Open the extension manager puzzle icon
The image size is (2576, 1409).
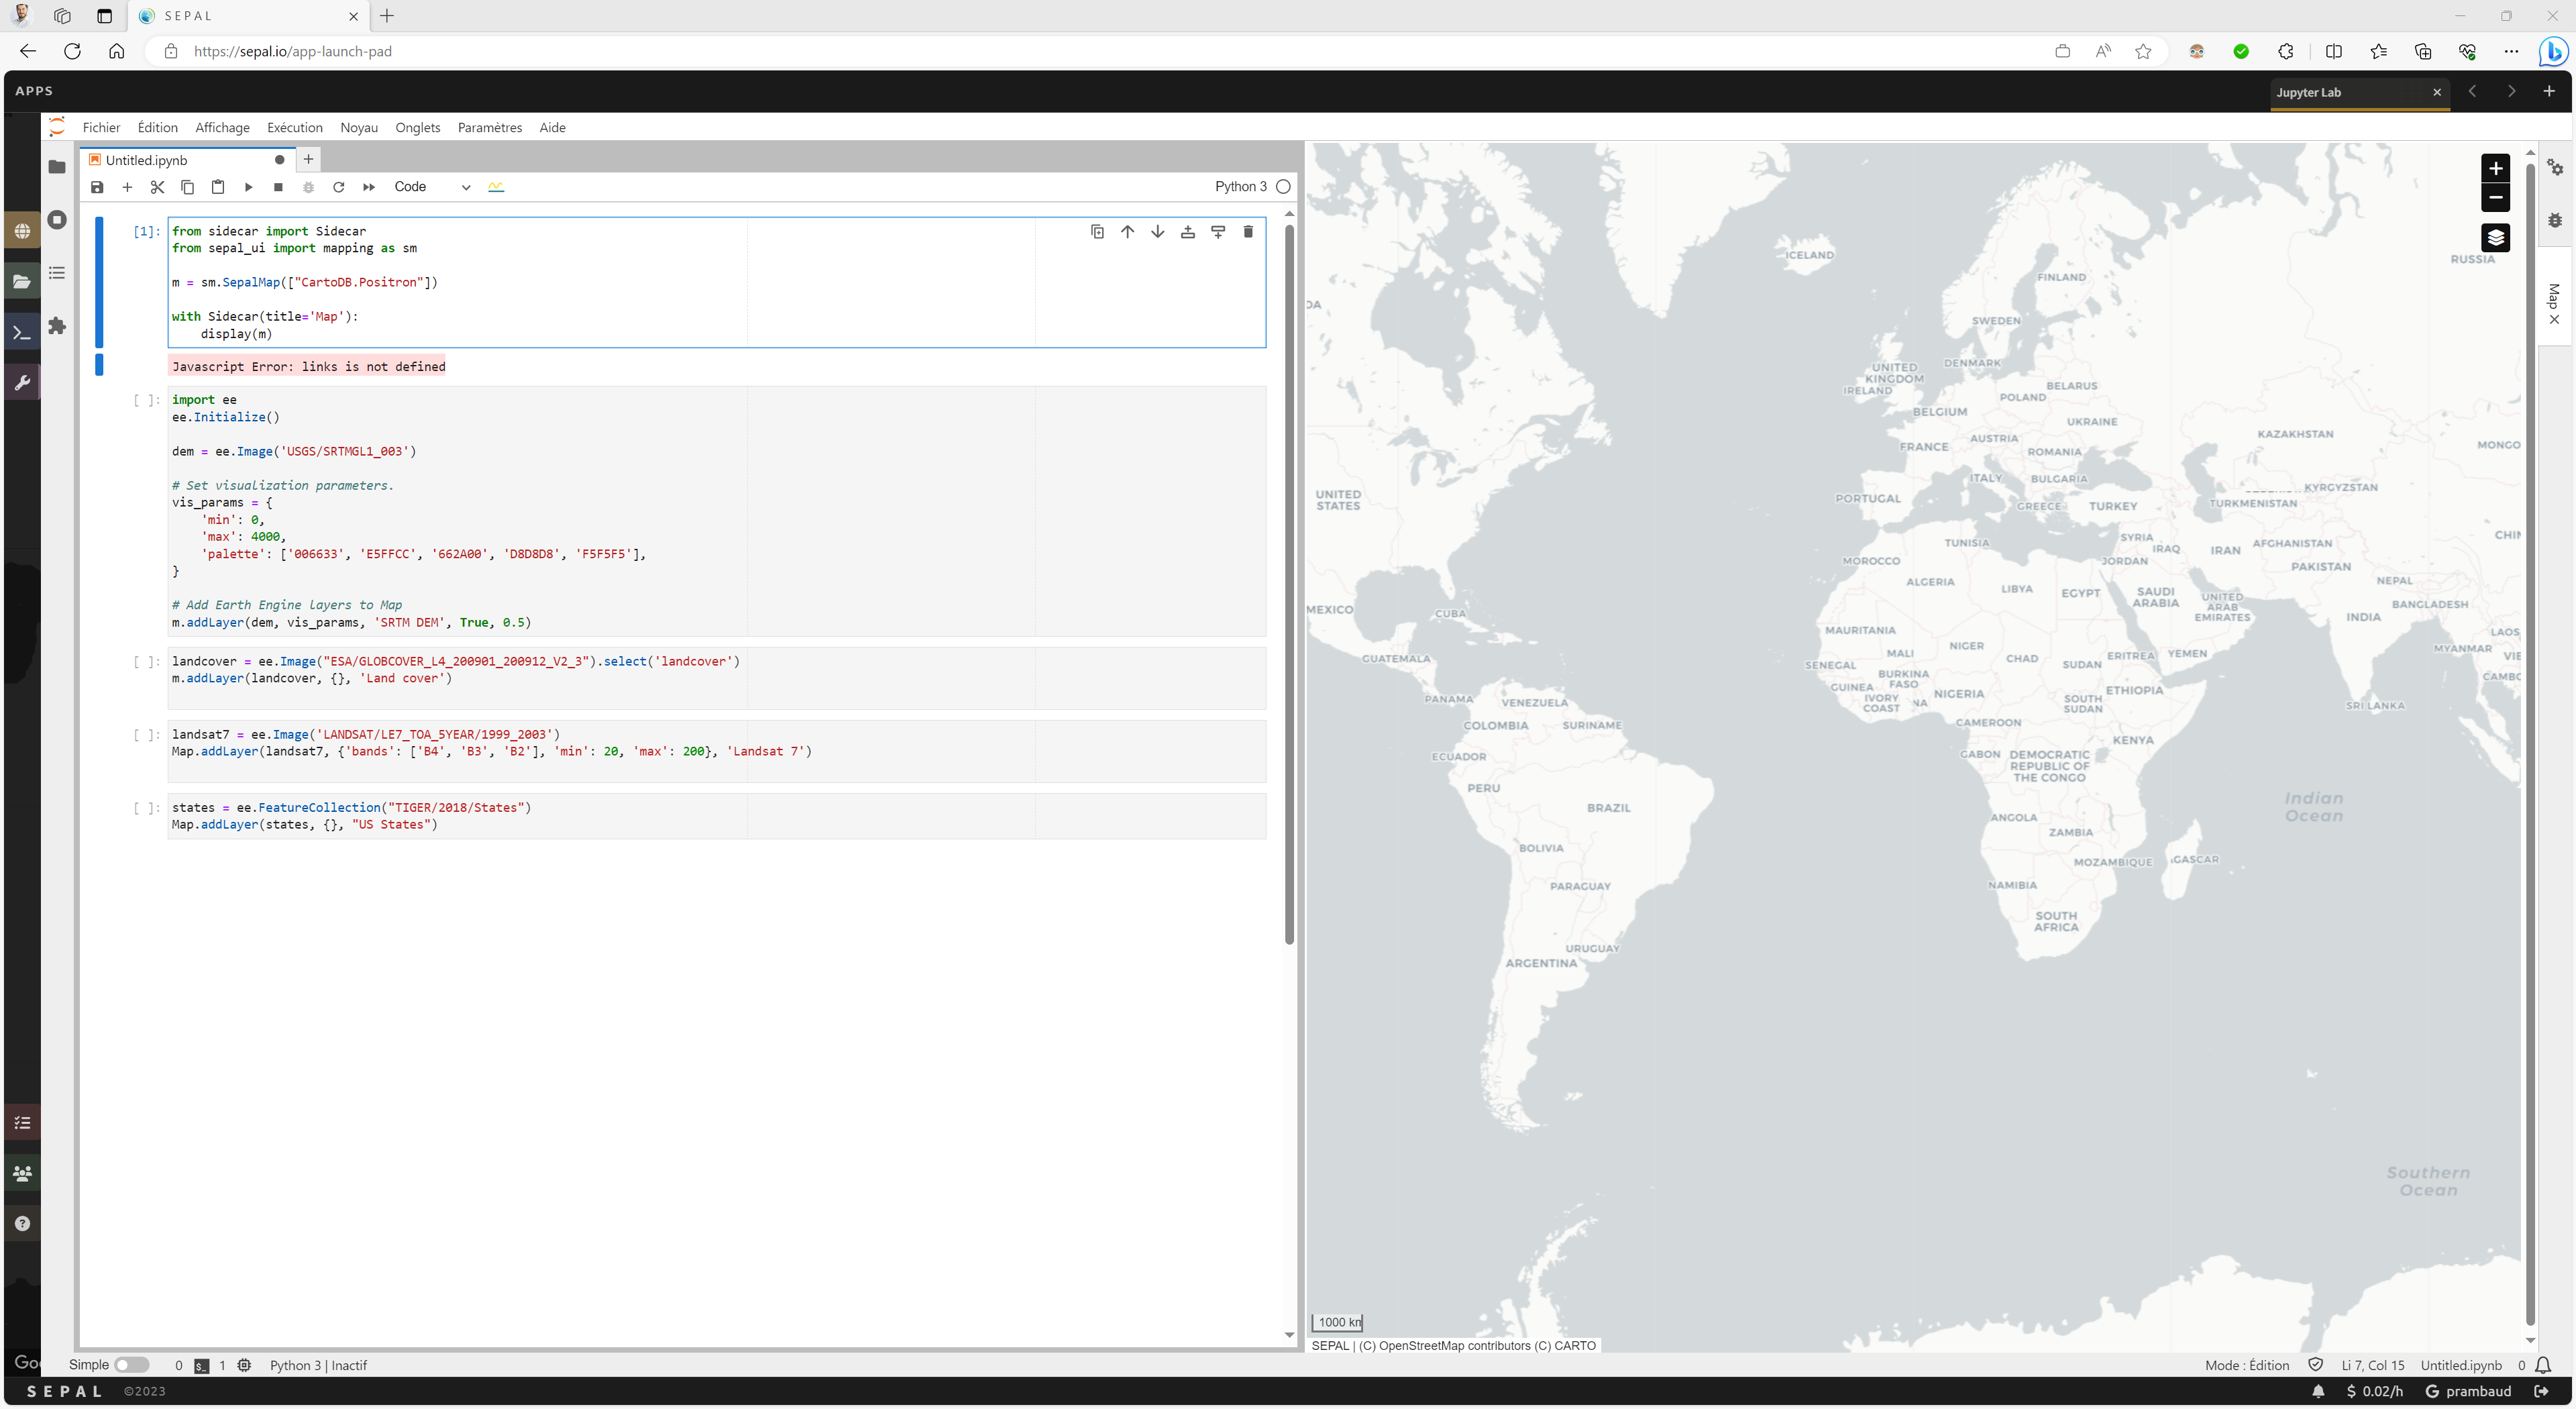coord(57,326)
